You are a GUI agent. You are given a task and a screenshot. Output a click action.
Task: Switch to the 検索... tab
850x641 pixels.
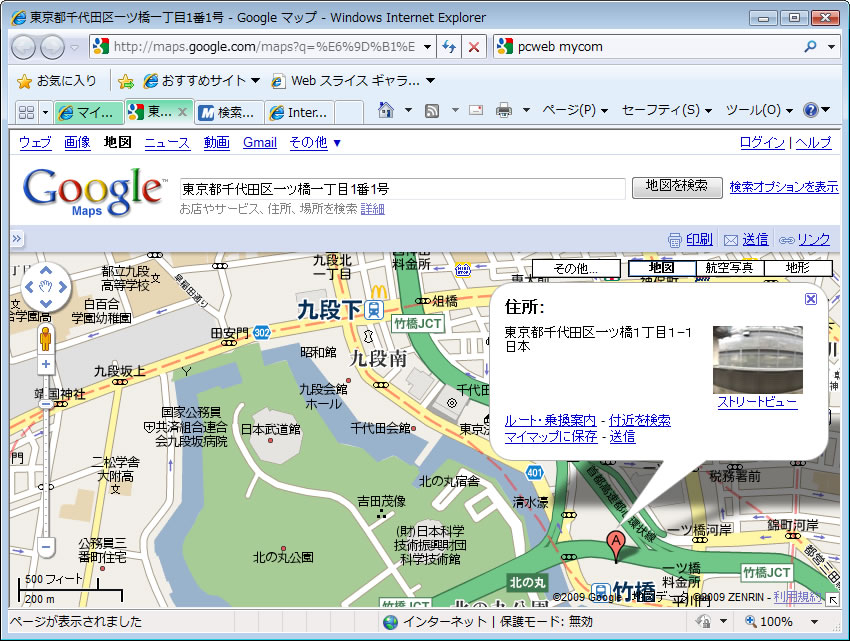tap(229, 112)
